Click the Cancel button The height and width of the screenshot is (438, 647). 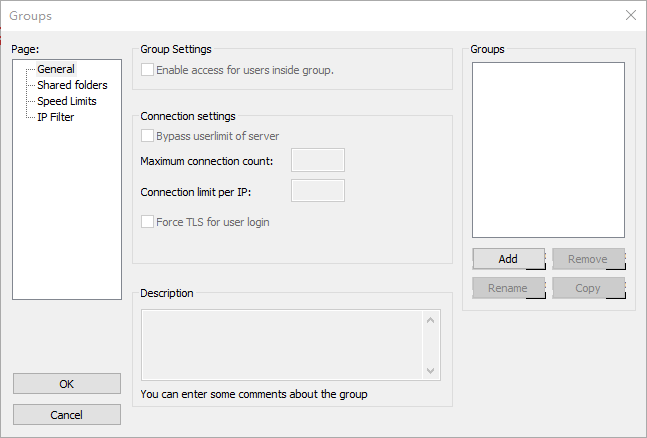pyautogui.click(x=67, y=414)
